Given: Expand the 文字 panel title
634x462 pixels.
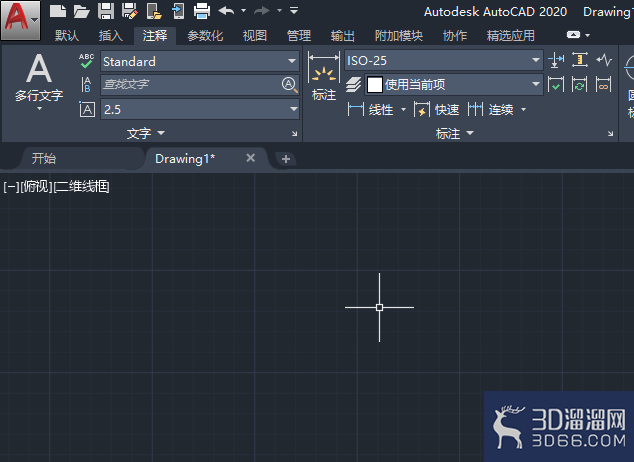Looking at the screenshot, I should (x=146, y=133).
